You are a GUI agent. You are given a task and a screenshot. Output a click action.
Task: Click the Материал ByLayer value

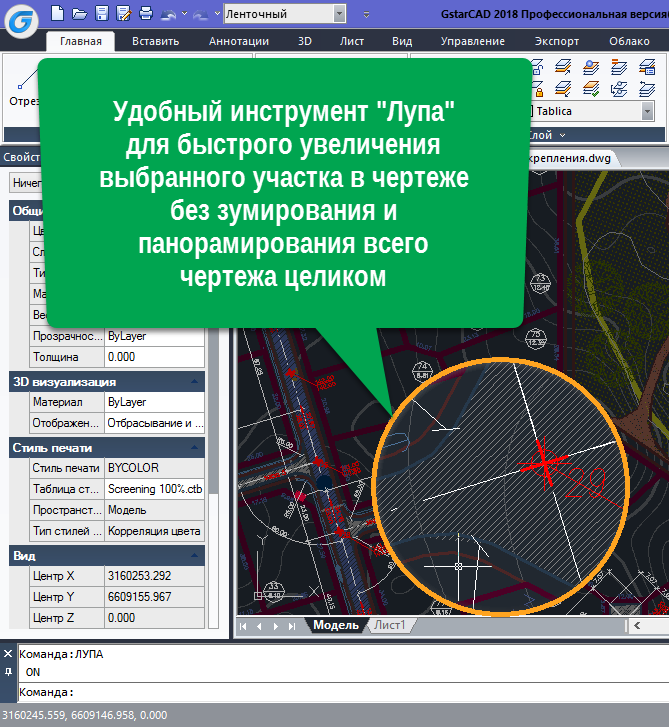[x=154, y=402]
